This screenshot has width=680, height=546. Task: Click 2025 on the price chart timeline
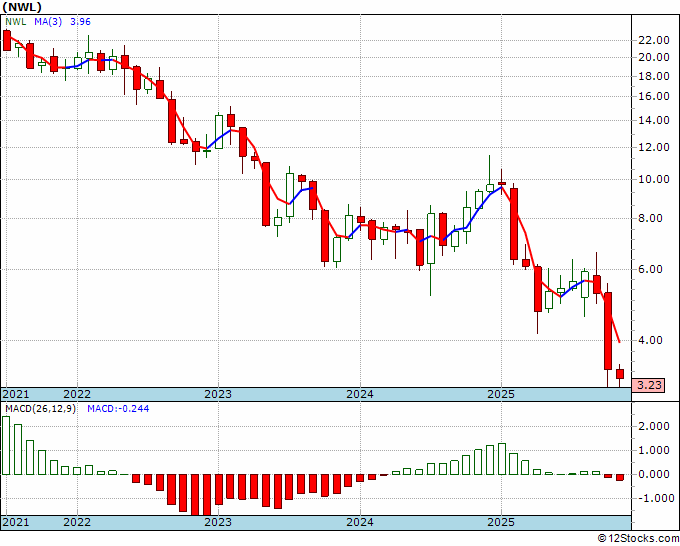coord(501,394)
